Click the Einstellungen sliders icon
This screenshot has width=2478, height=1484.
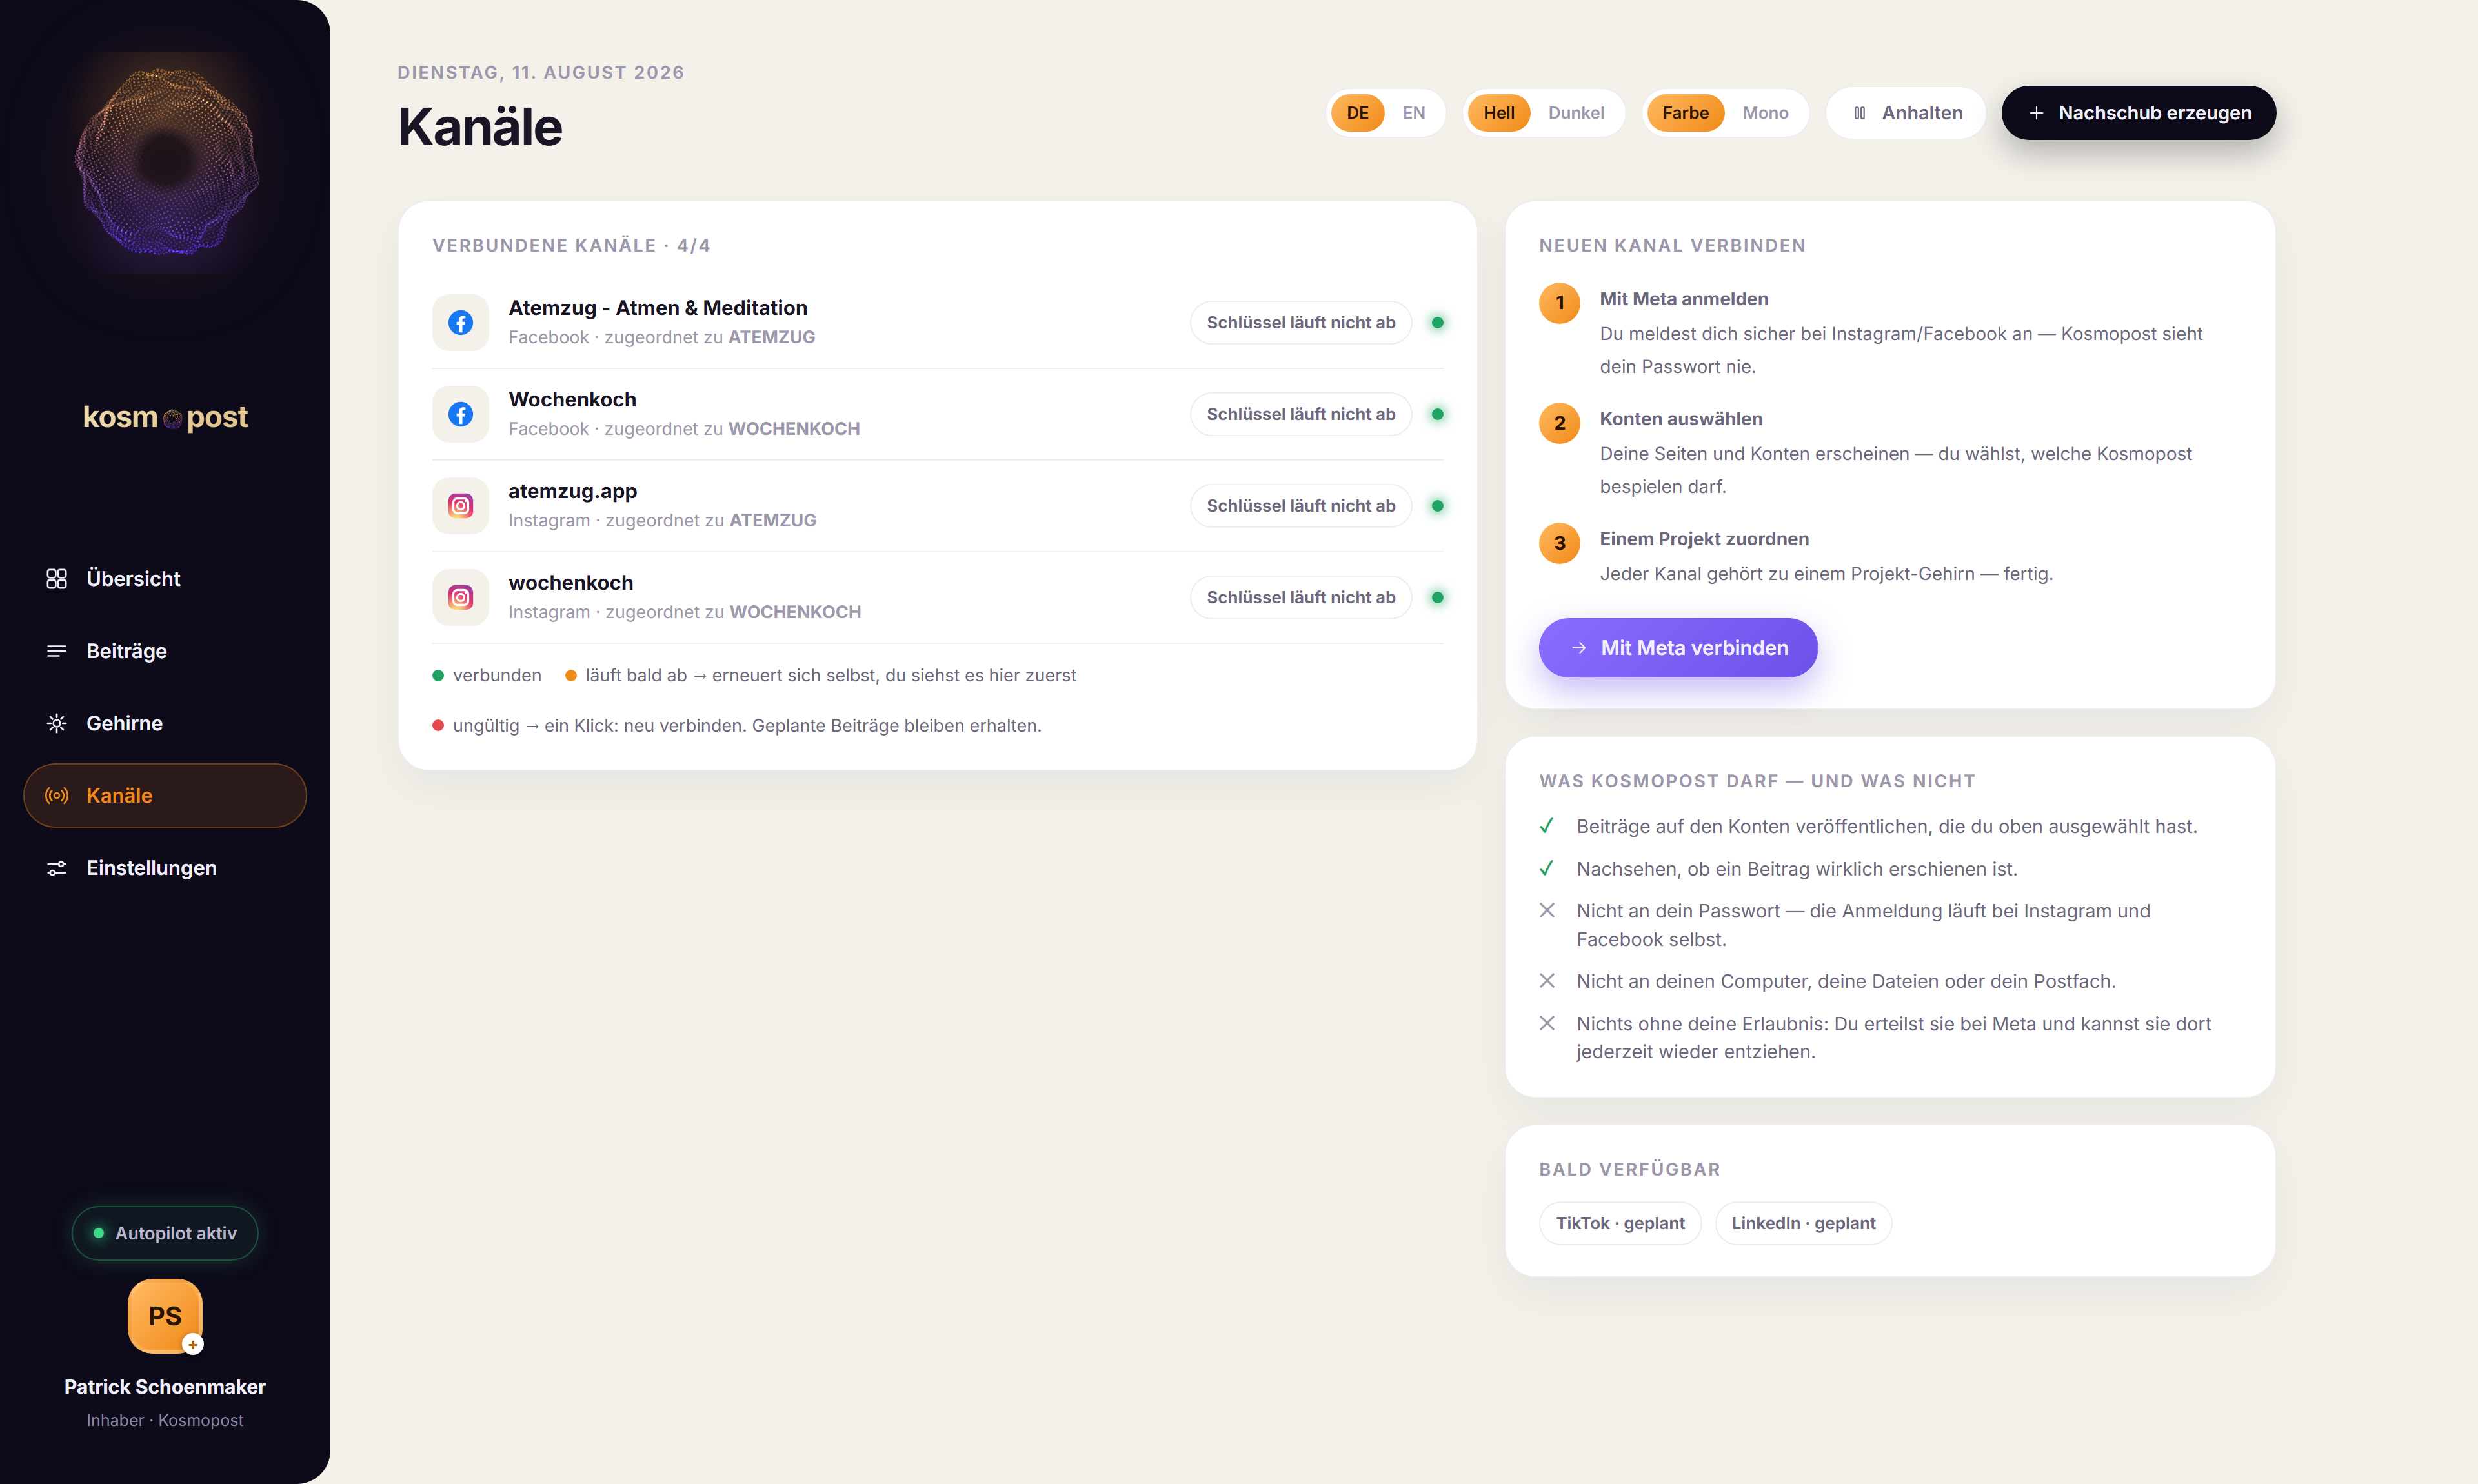pyautogui.click(x=56, y=868)
